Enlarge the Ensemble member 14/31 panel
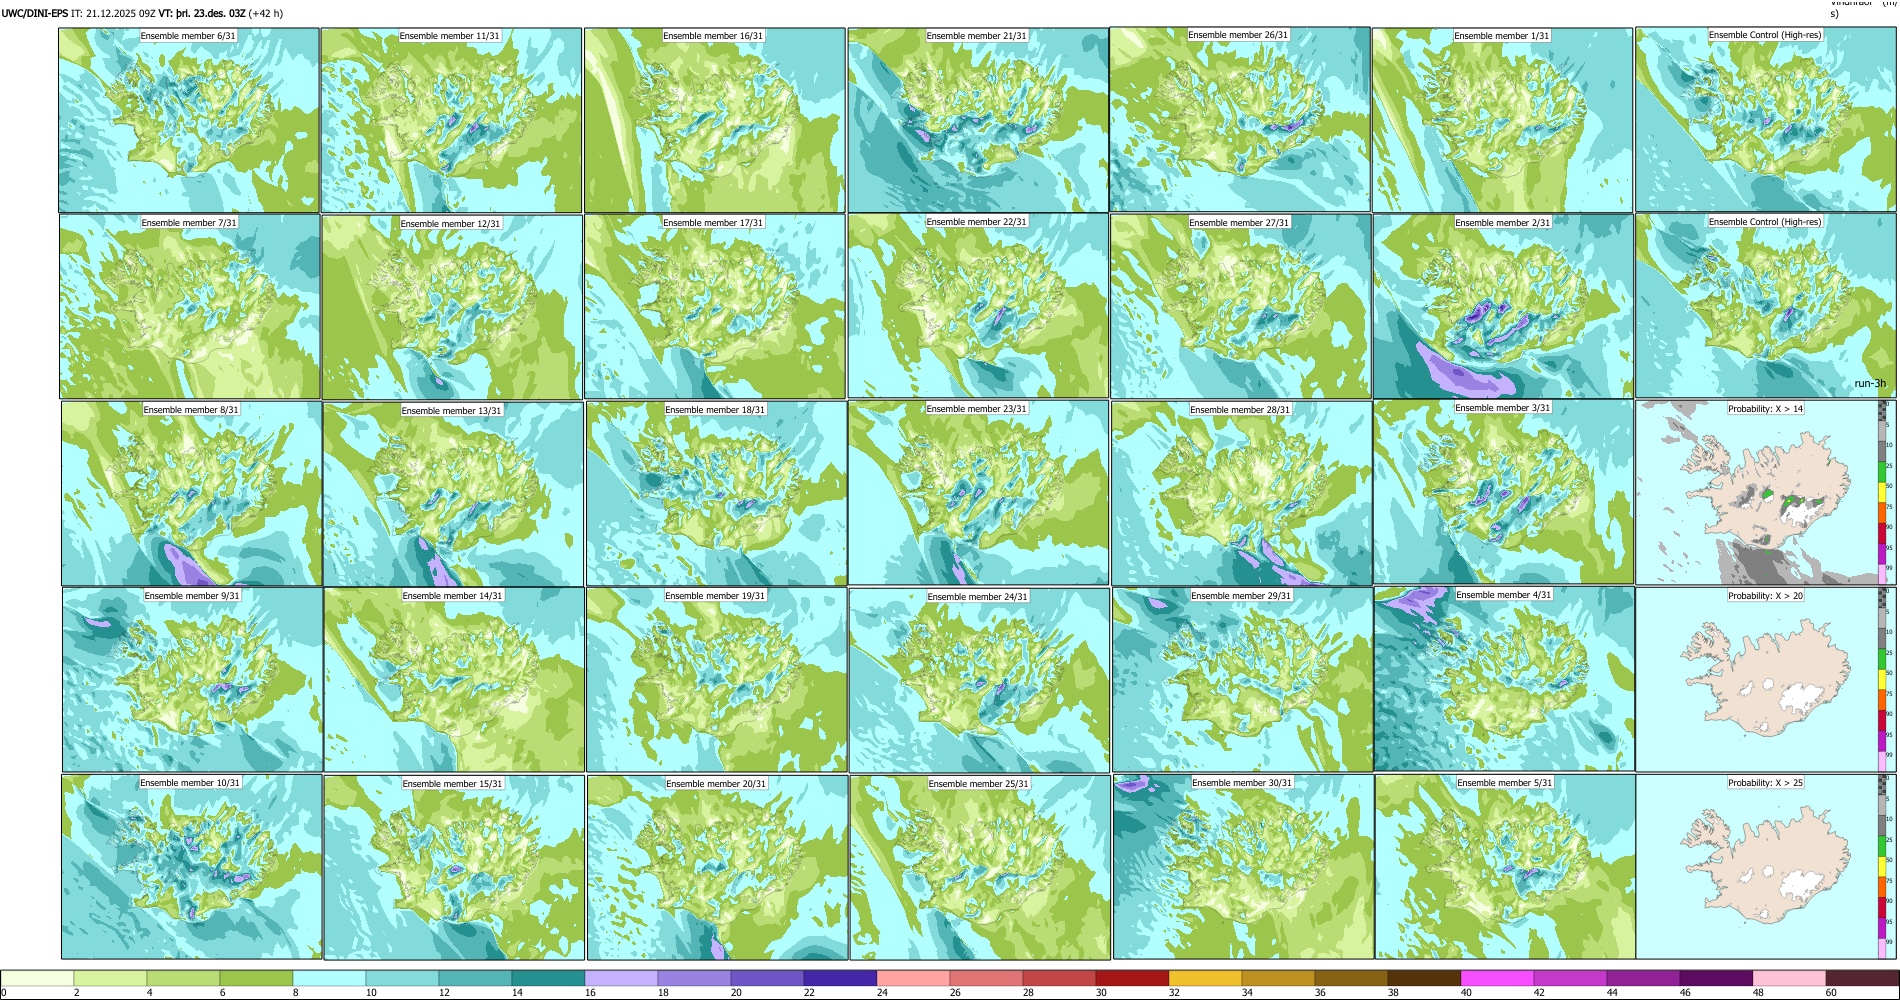The height and width of the screenshot is (1000, 1900). click(x=454, y=680)
